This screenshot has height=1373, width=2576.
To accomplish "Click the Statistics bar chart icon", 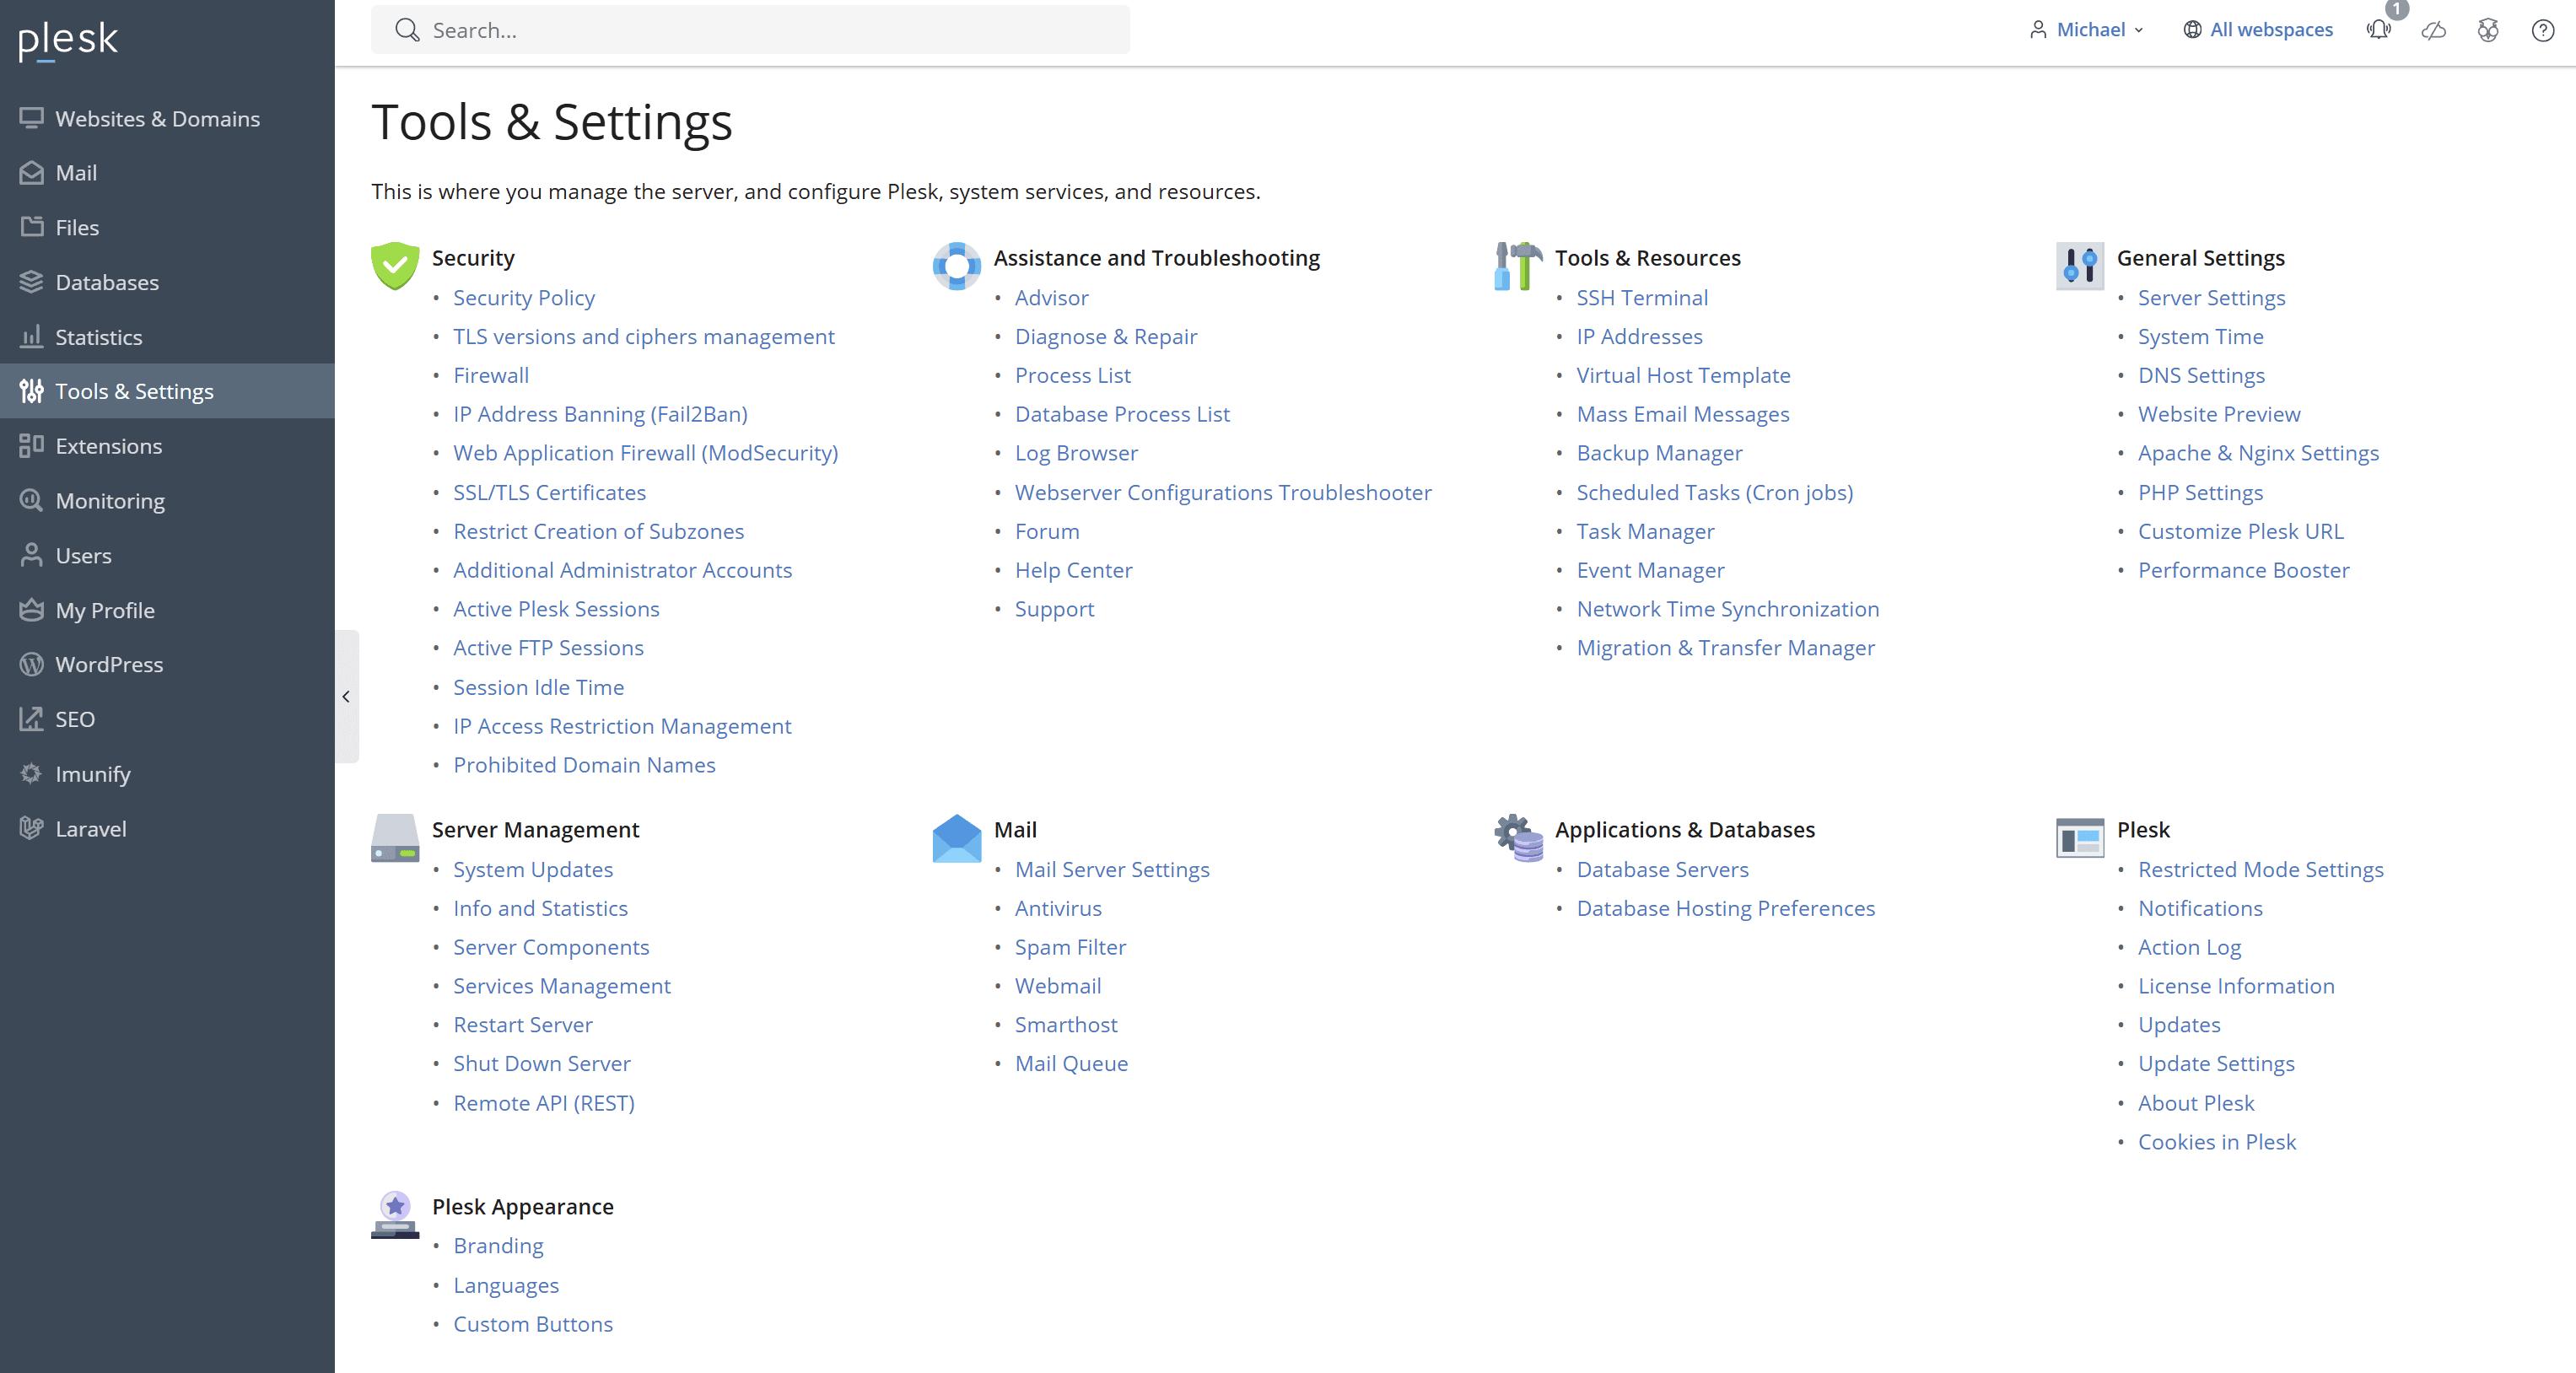I will (32, 337).
